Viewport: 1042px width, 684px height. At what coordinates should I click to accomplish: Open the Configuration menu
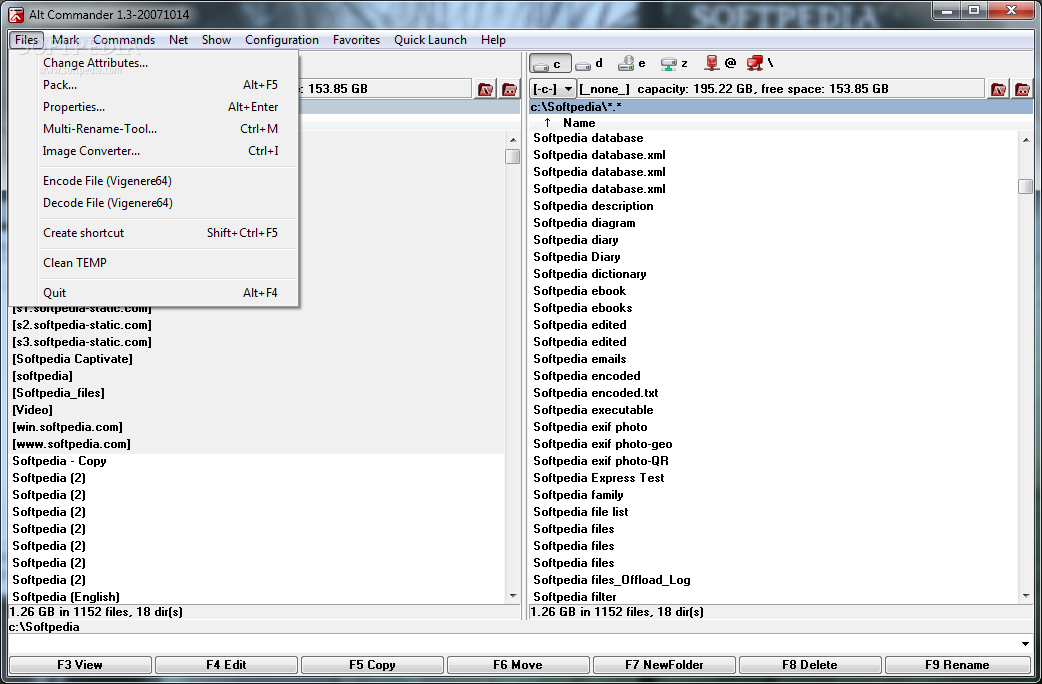point(282,40)
